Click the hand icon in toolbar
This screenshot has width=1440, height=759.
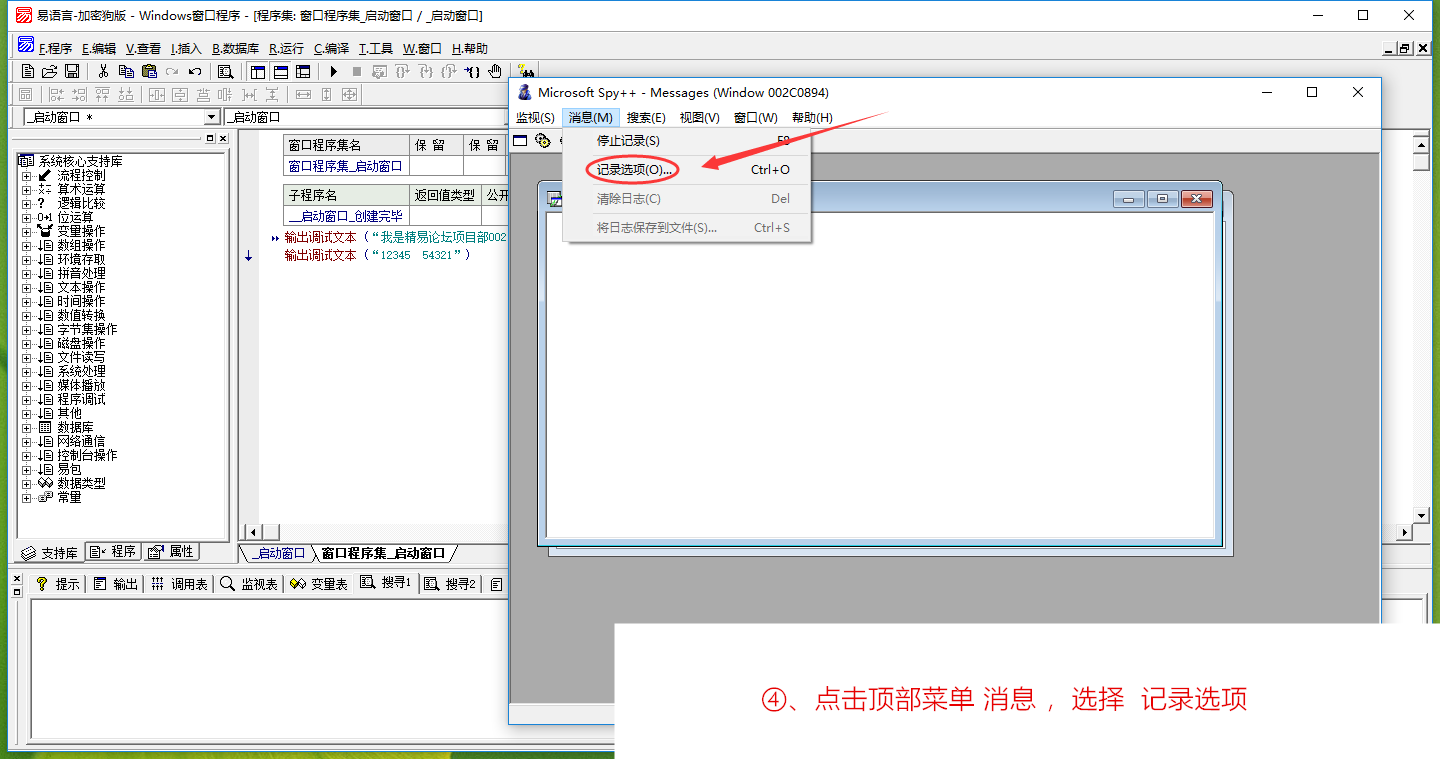[x=494, y=71]
